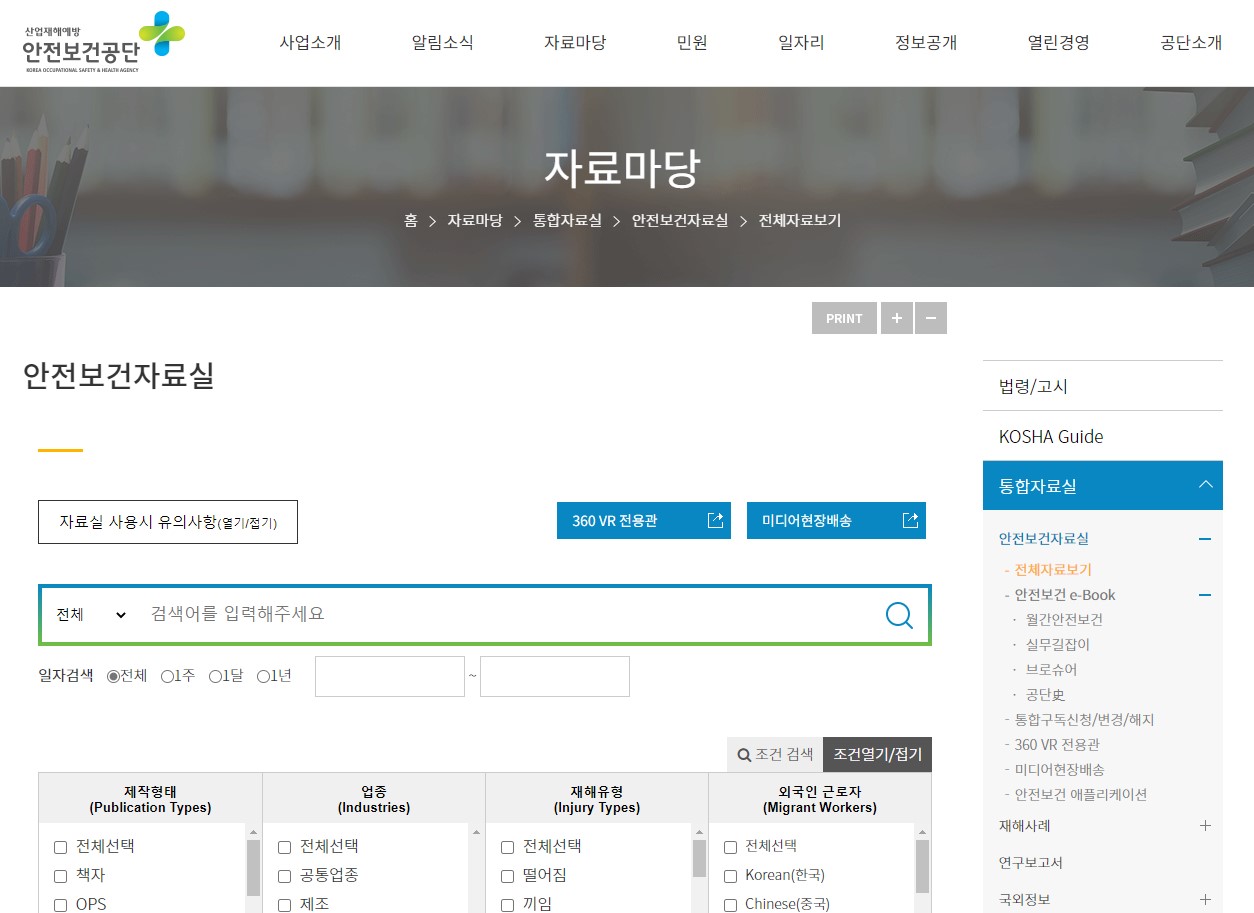Screen dimensions: 1254x913
Task: Click external-link icon on 미디어현장배송 button
Action: pyautogui.click(x=910, y=520)
